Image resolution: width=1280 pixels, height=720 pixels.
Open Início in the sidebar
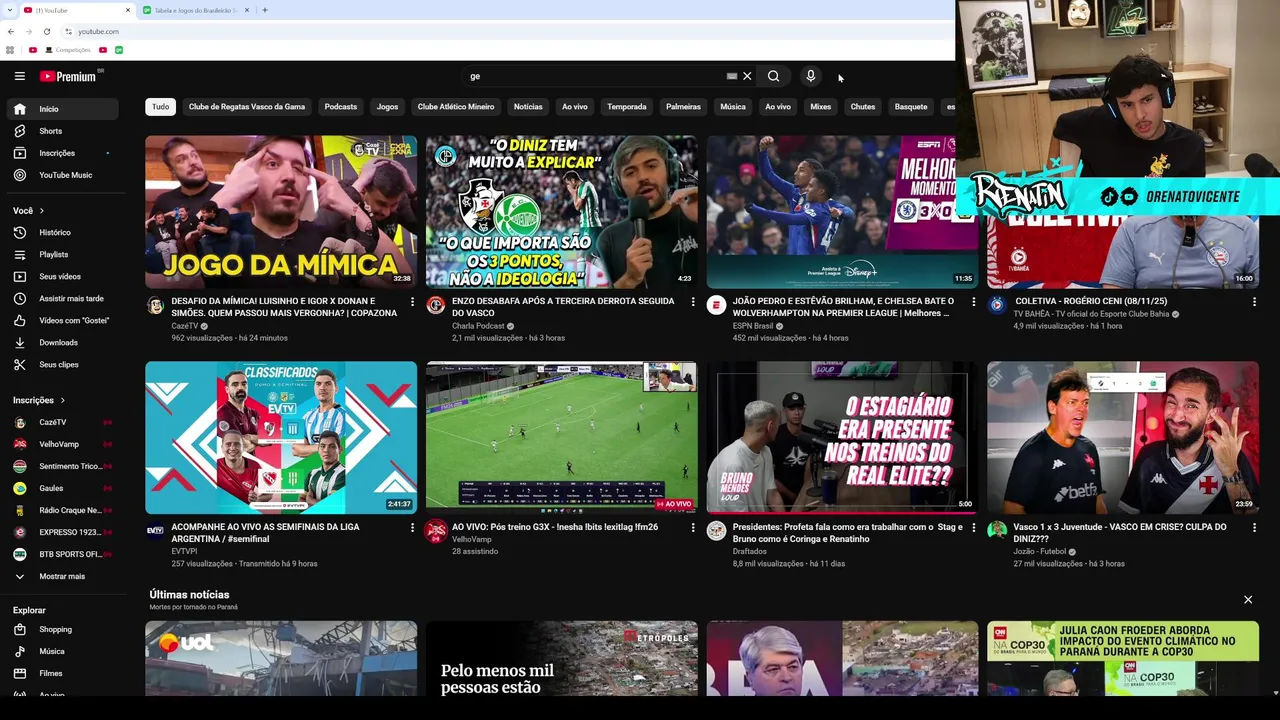tap(63, 109)
